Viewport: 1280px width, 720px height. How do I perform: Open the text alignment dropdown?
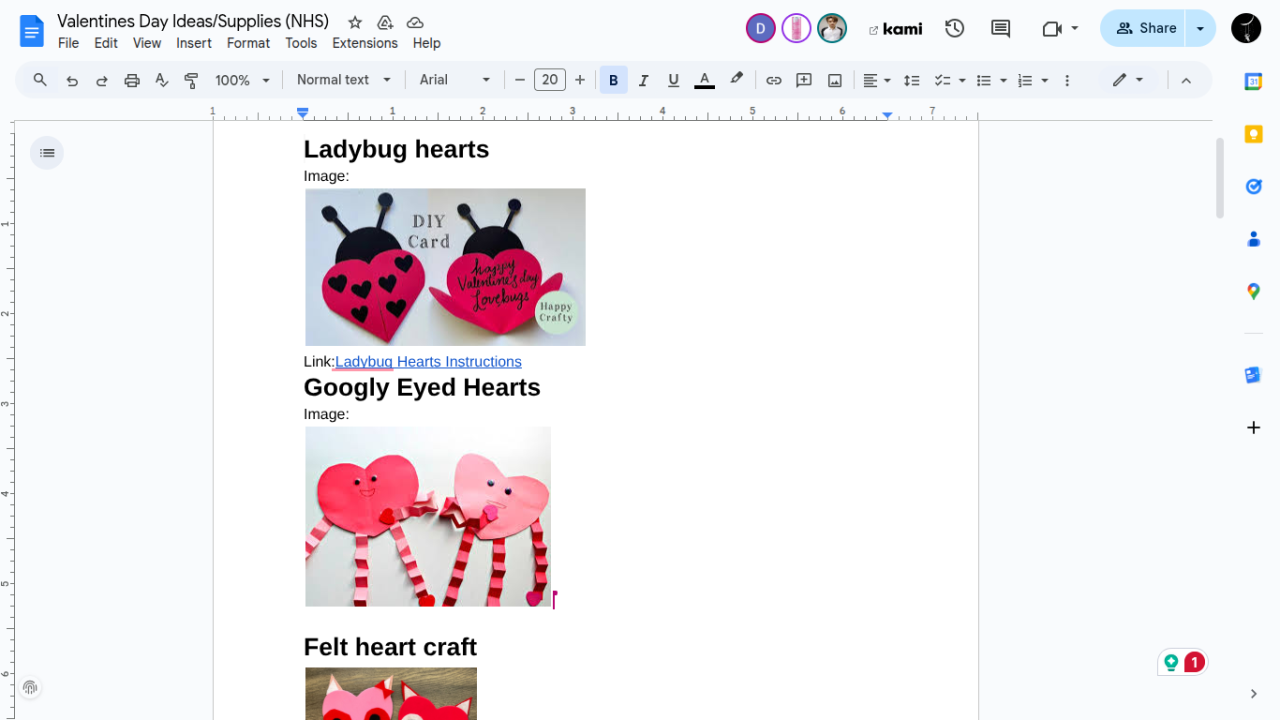(877, 80)
